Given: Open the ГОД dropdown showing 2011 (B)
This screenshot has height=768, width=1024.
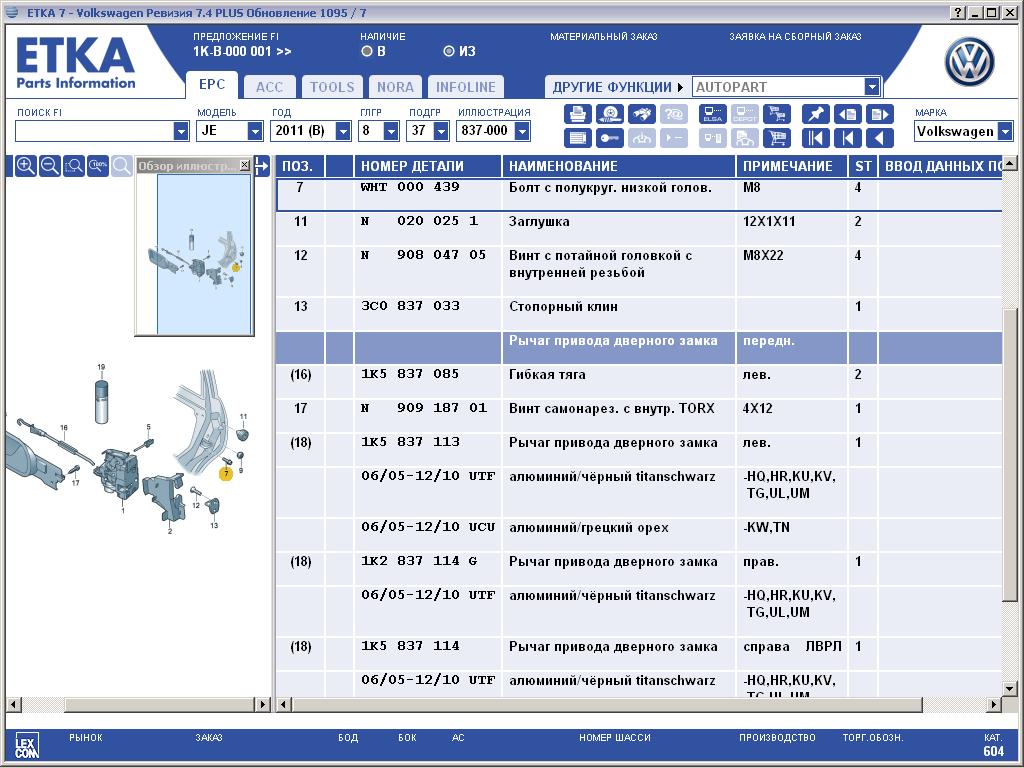Looking at the screenshot, I should click(x=343, y=131).
